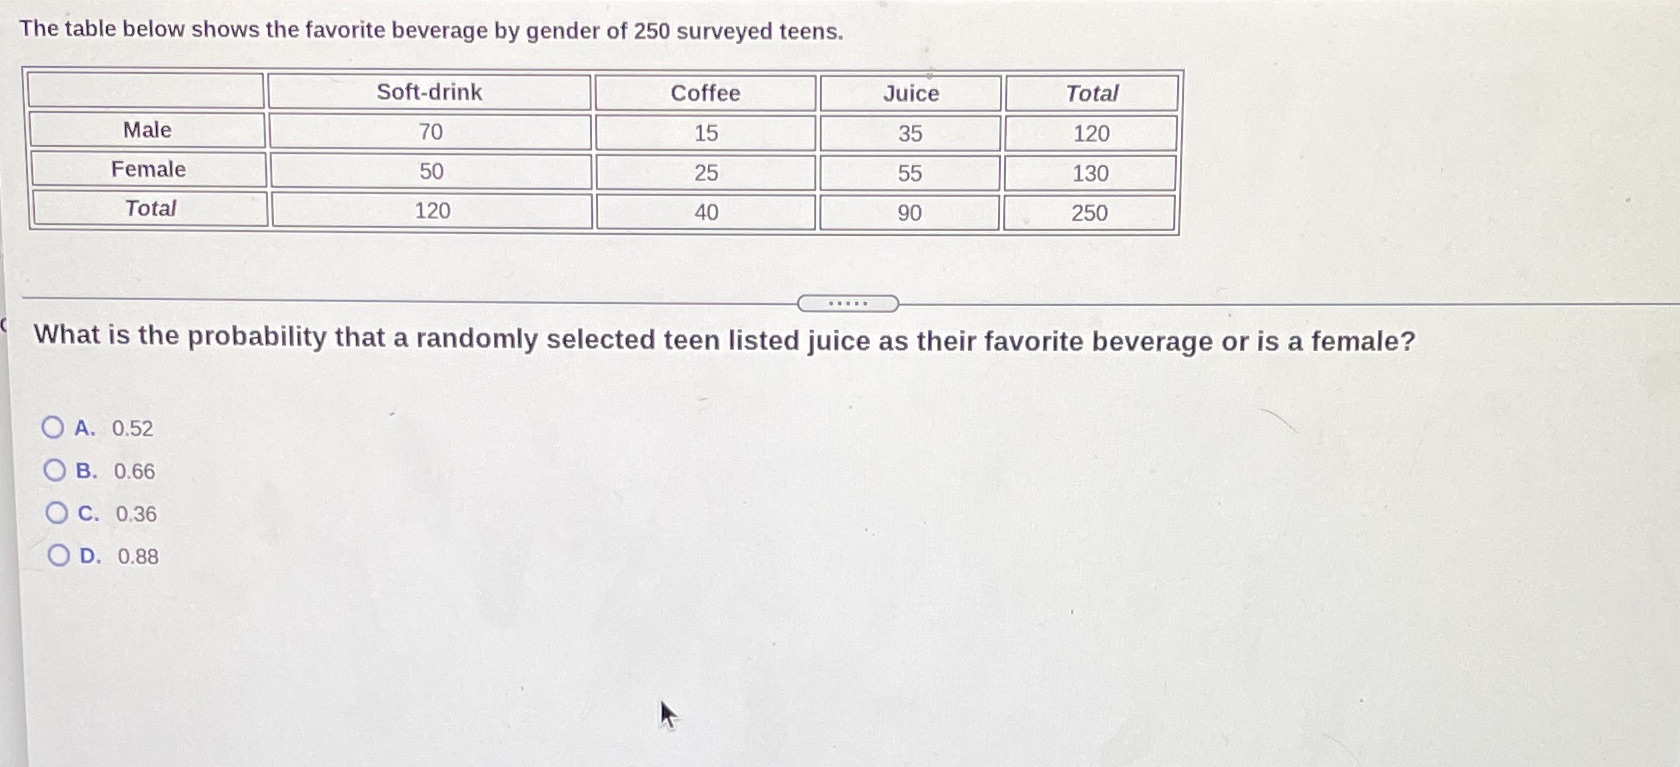Expand the dotted divider control on the separator line
The height and width of the screenshot is (767, 1680).
coord(848,302)
